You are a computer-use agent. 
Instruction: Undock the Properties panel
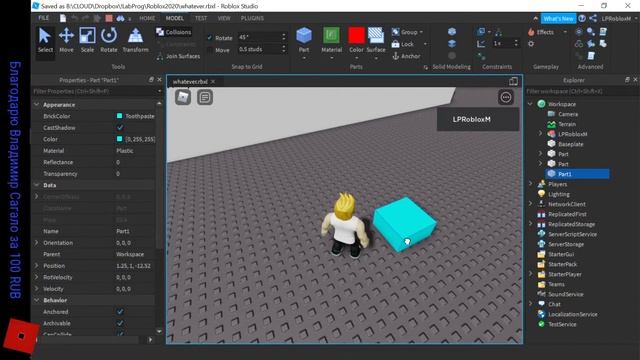(x=151, y=80)
